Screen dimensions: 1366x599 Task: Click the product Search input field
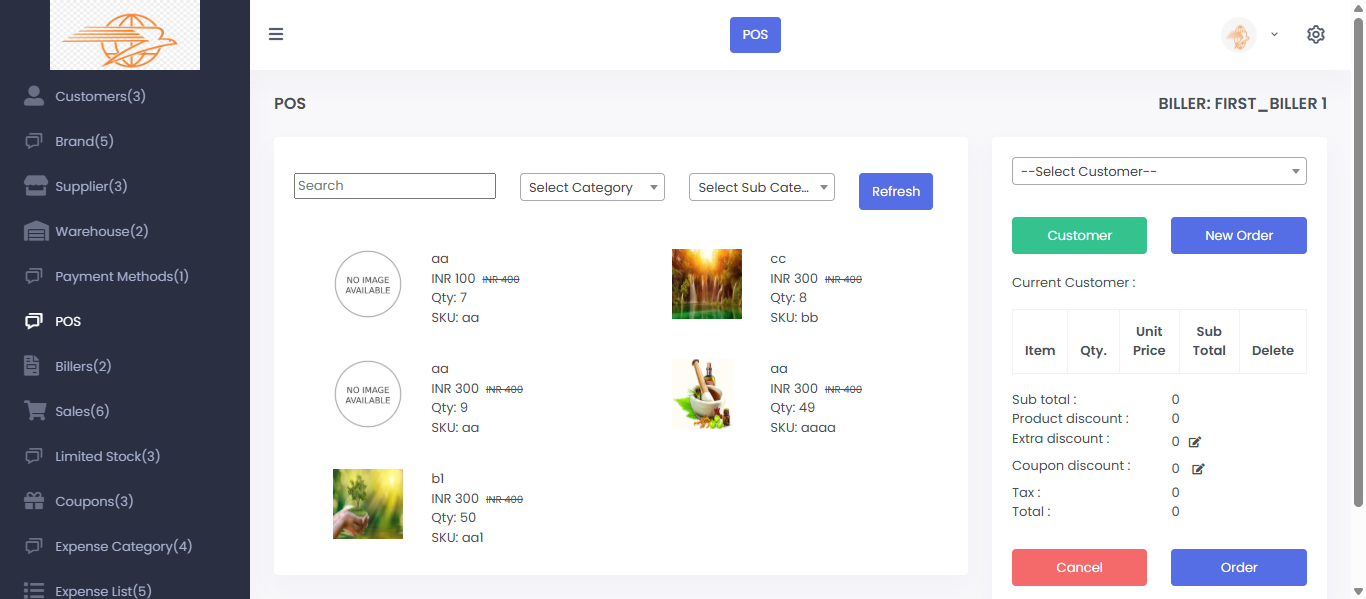pyautogui.click(x=394, y=186)
